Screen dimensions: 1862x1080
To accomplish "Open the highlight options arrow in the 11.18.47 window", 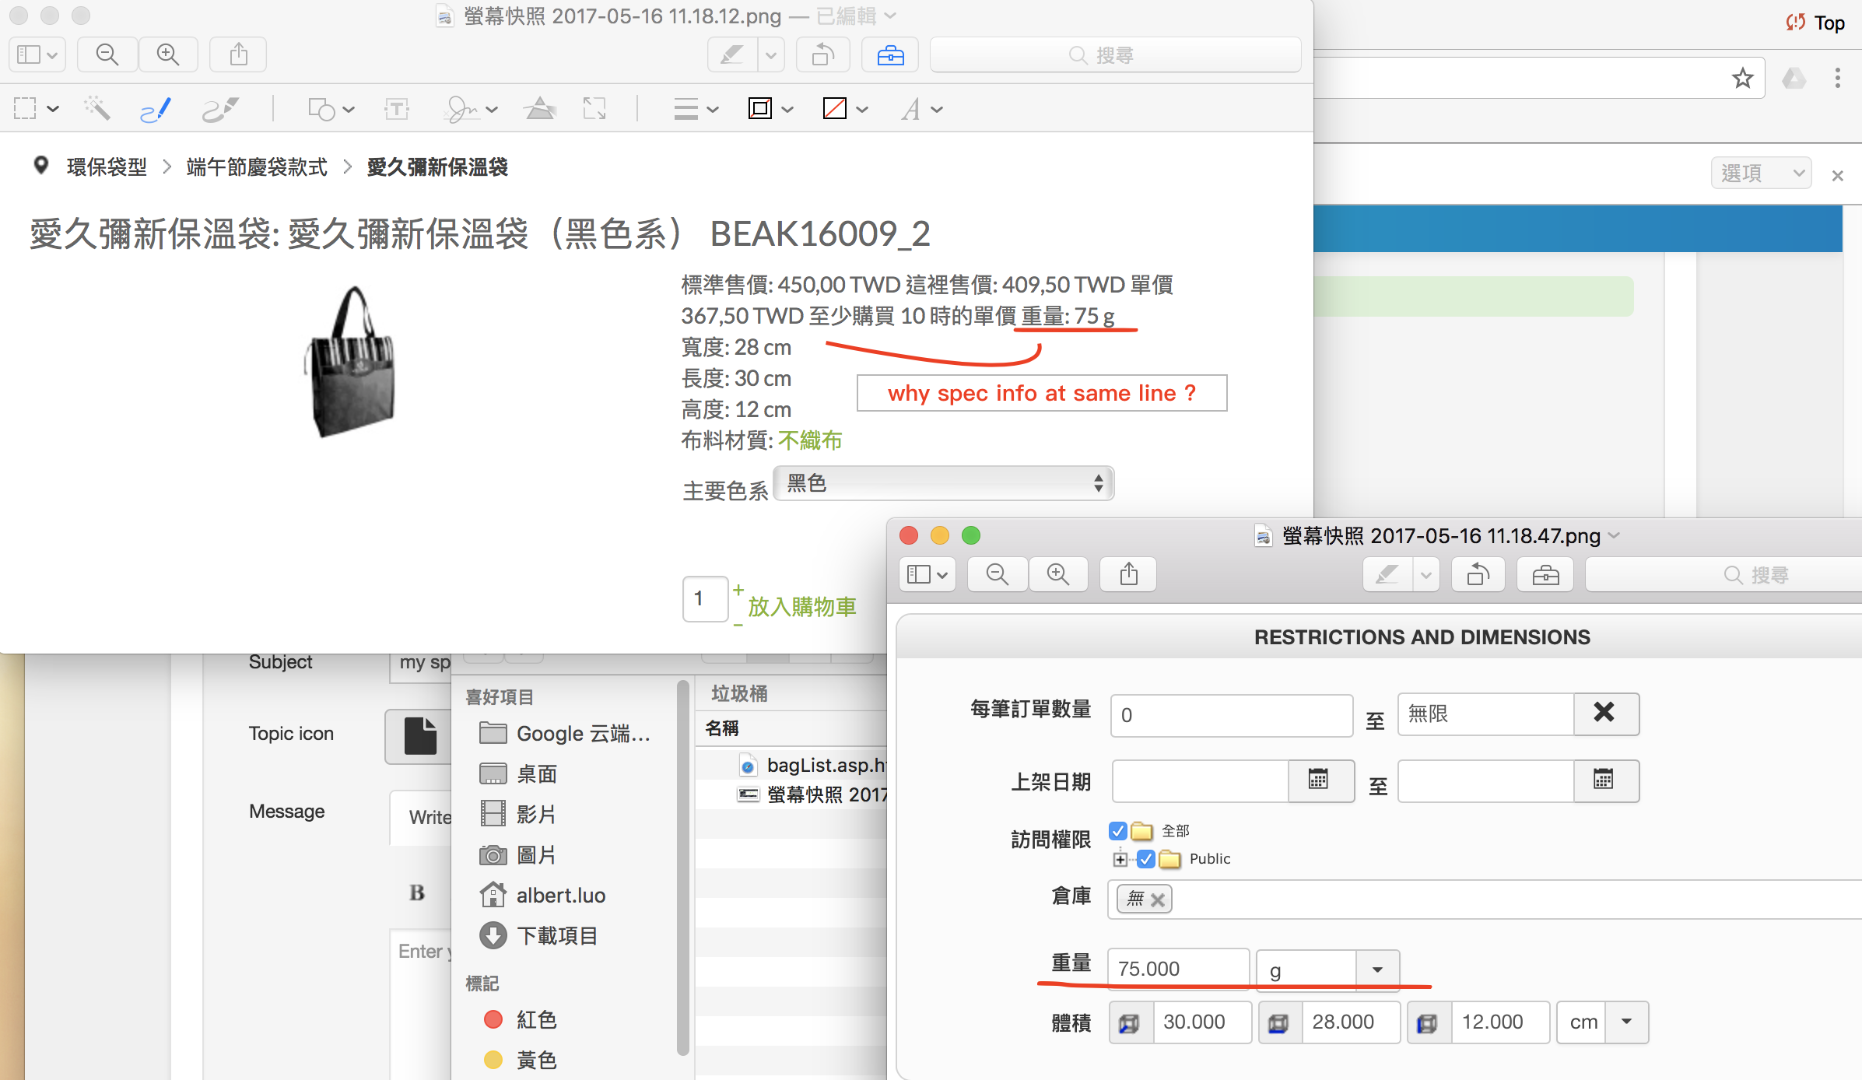I will [1426, 574].
